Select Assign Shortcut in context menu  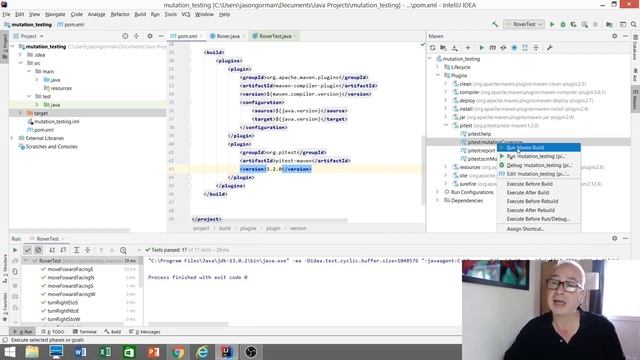538,229
